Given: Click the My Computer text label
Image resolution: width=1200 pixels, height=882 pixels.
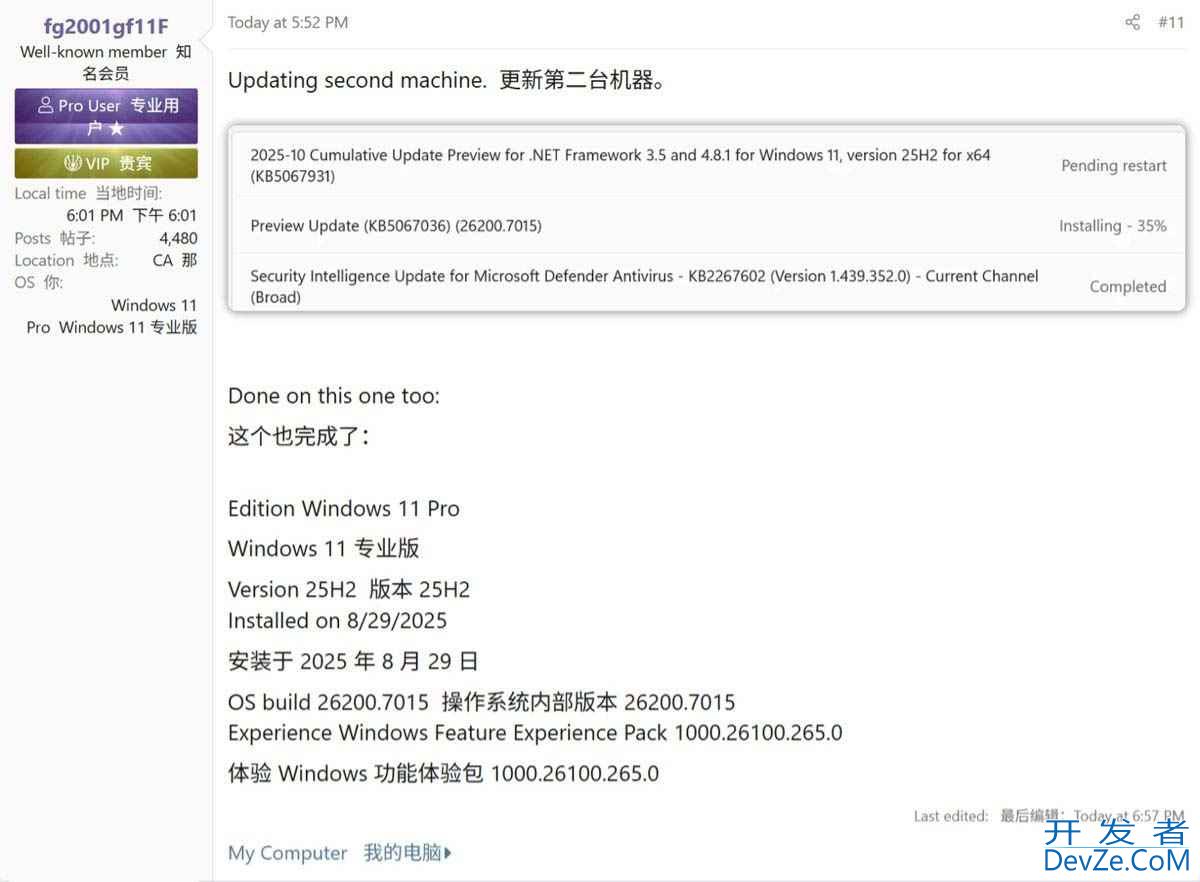Looking at the screenshot, I should point(288,853).
